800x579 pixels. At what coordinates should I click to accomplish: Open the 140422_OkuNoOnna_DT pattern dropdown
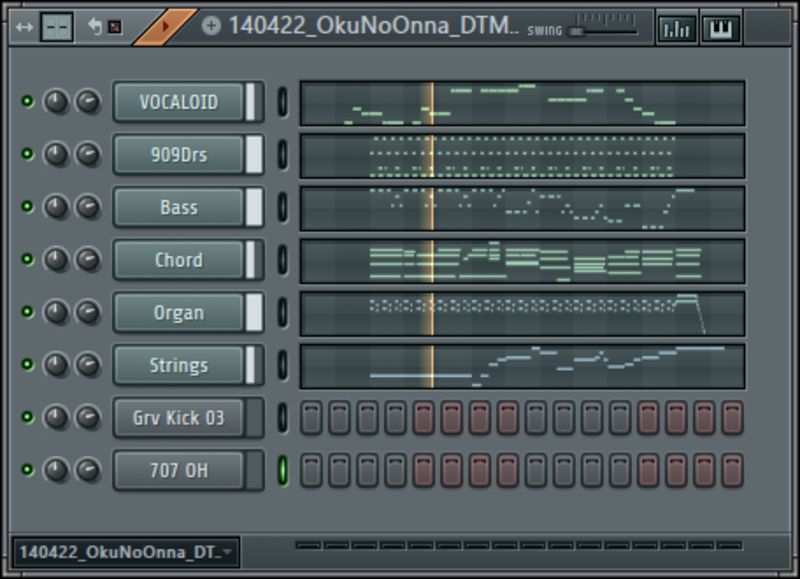click(x=126, y=552)
